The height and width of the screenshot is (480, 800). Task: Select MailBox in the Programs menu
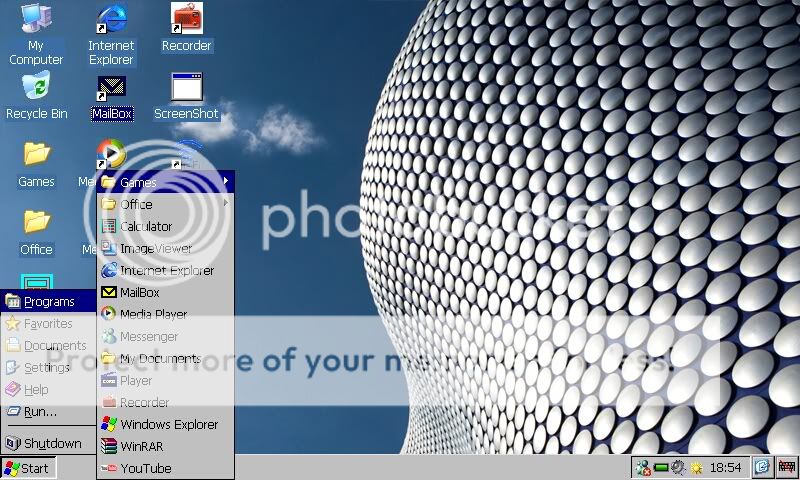click(x=165, y=292)
